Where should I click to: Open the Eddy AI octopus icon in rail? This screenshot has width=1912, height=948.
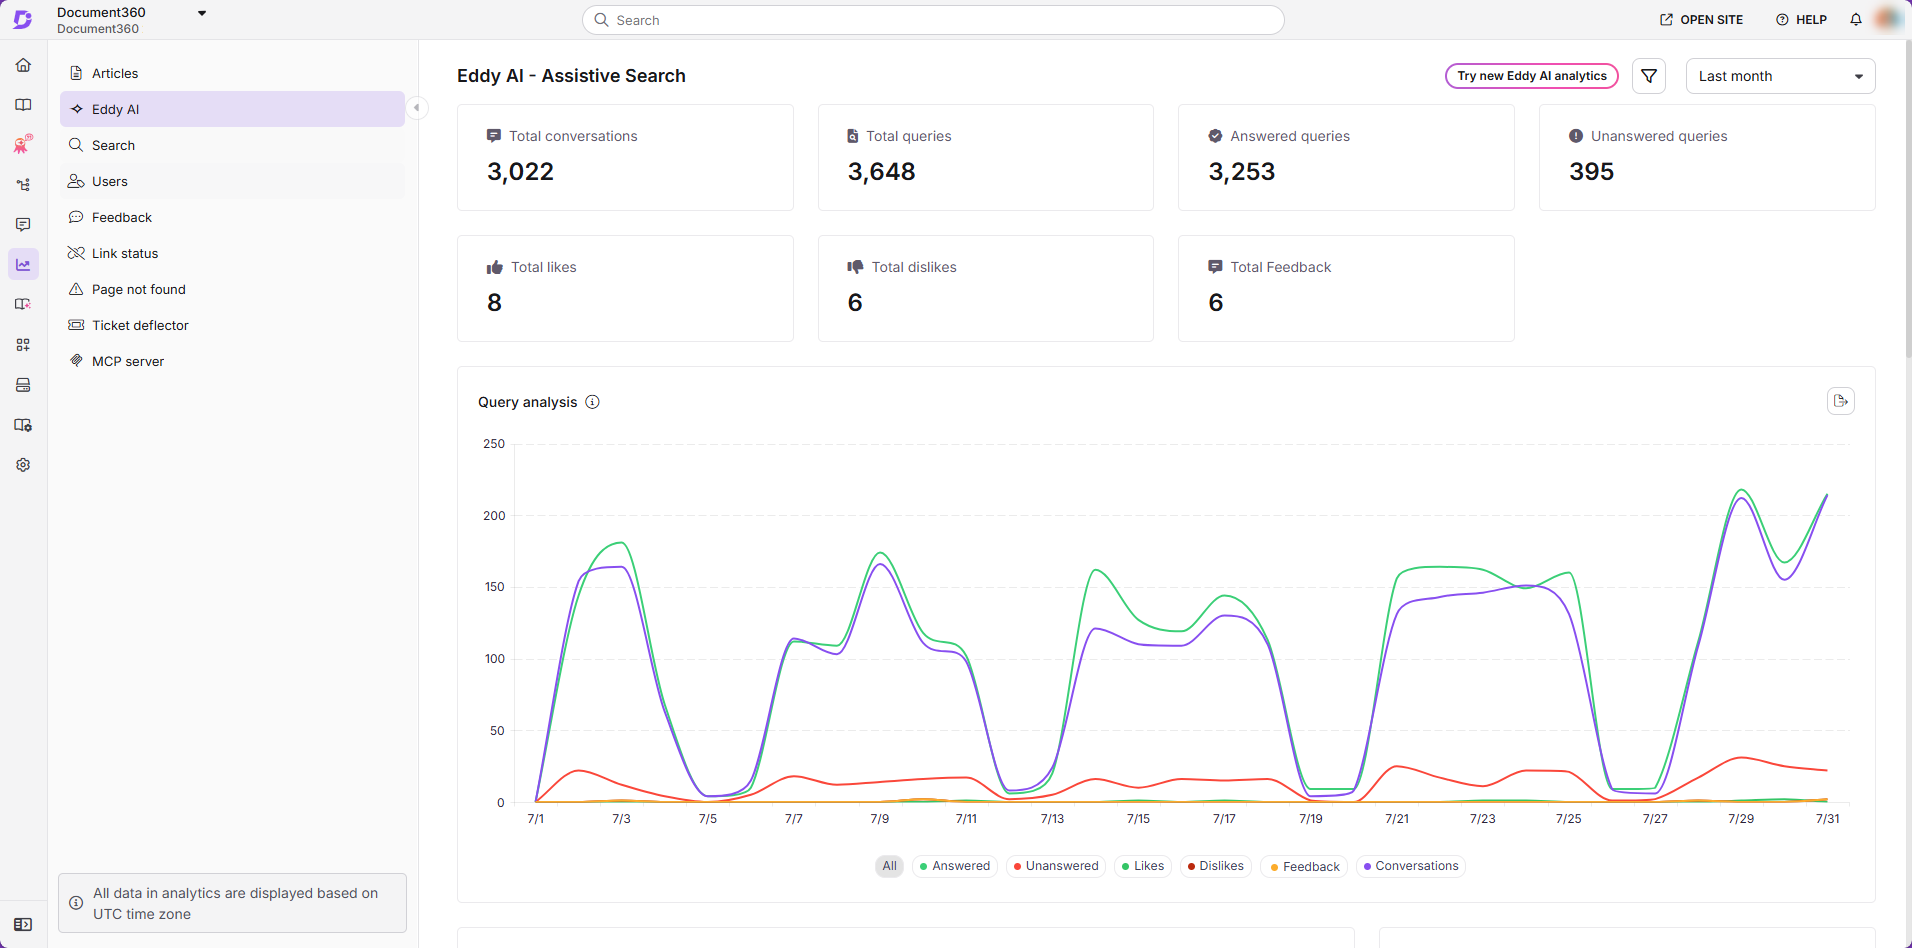[x=23, y=145]
